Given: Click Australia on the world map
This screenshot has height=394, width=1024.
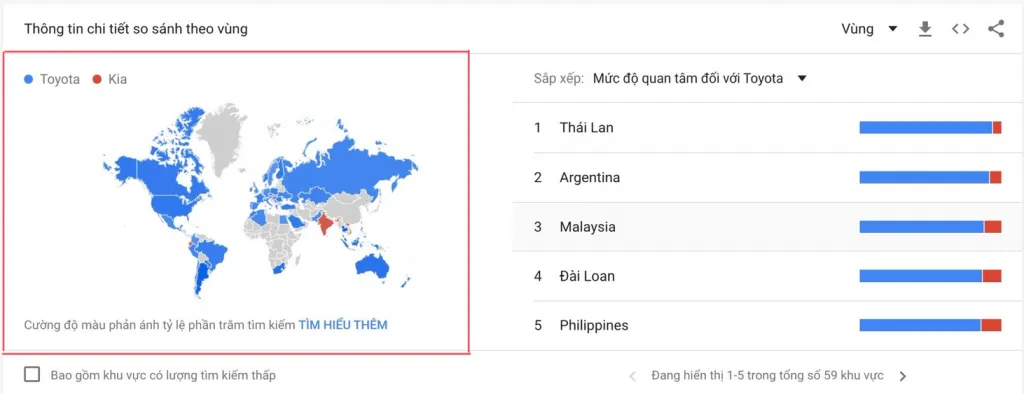Looking at the screenshot, I should pyautogui.click(x=374, y=264).
